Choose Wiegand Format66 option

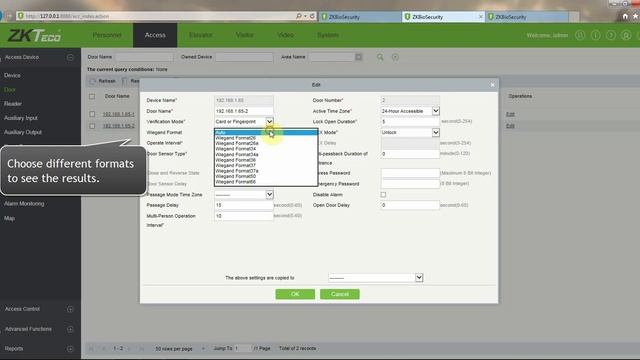266,182
